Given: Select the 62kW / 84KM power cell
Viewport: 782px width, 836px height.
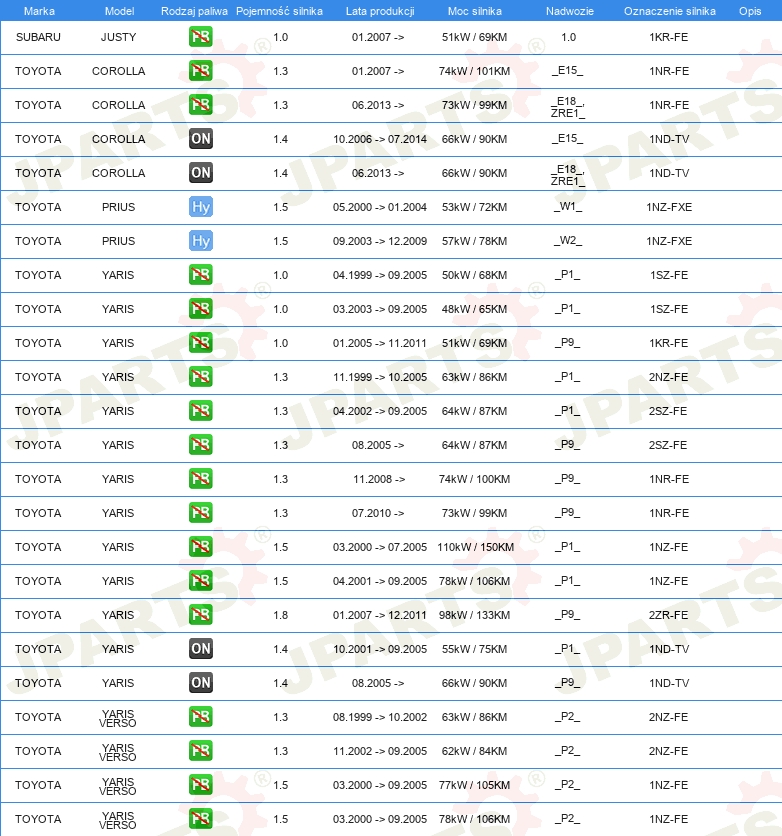Looking at the screenshot, I should point(474,751).
